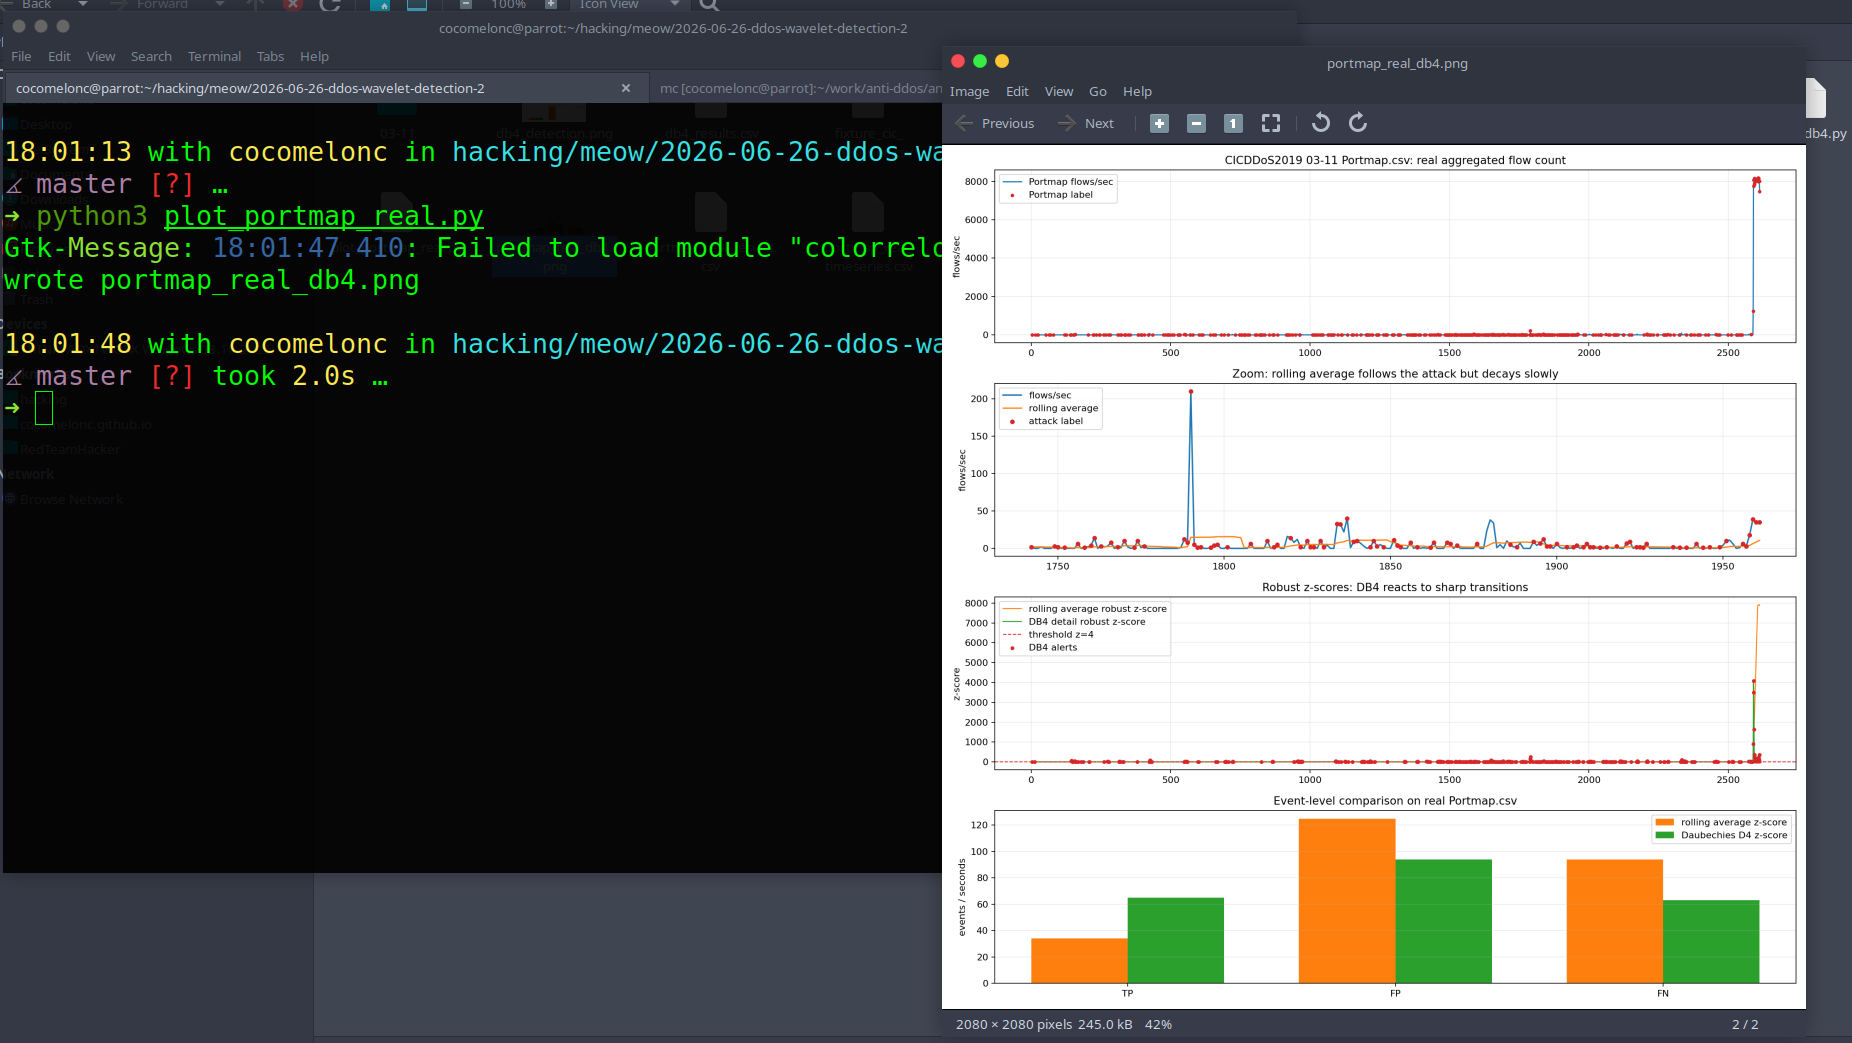Click the plot_portmap_real.py command text in terminal

pyautogui.click(x=324, y=216)
